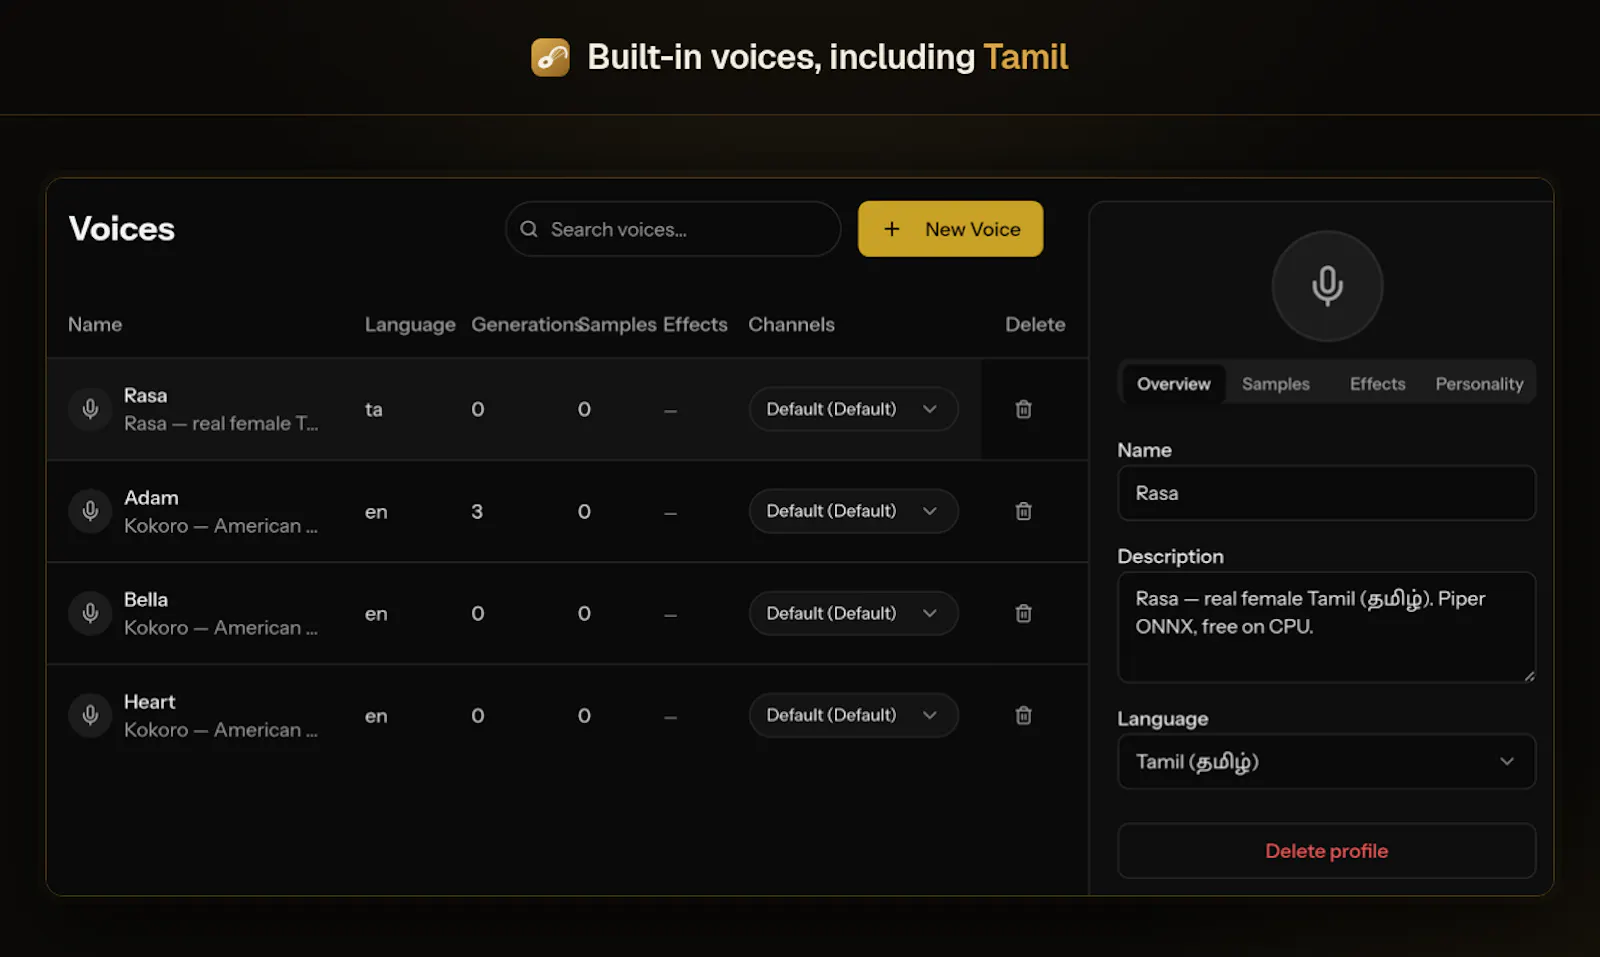
Task: Click the Name field containing Rasa
Action: 1326,493
